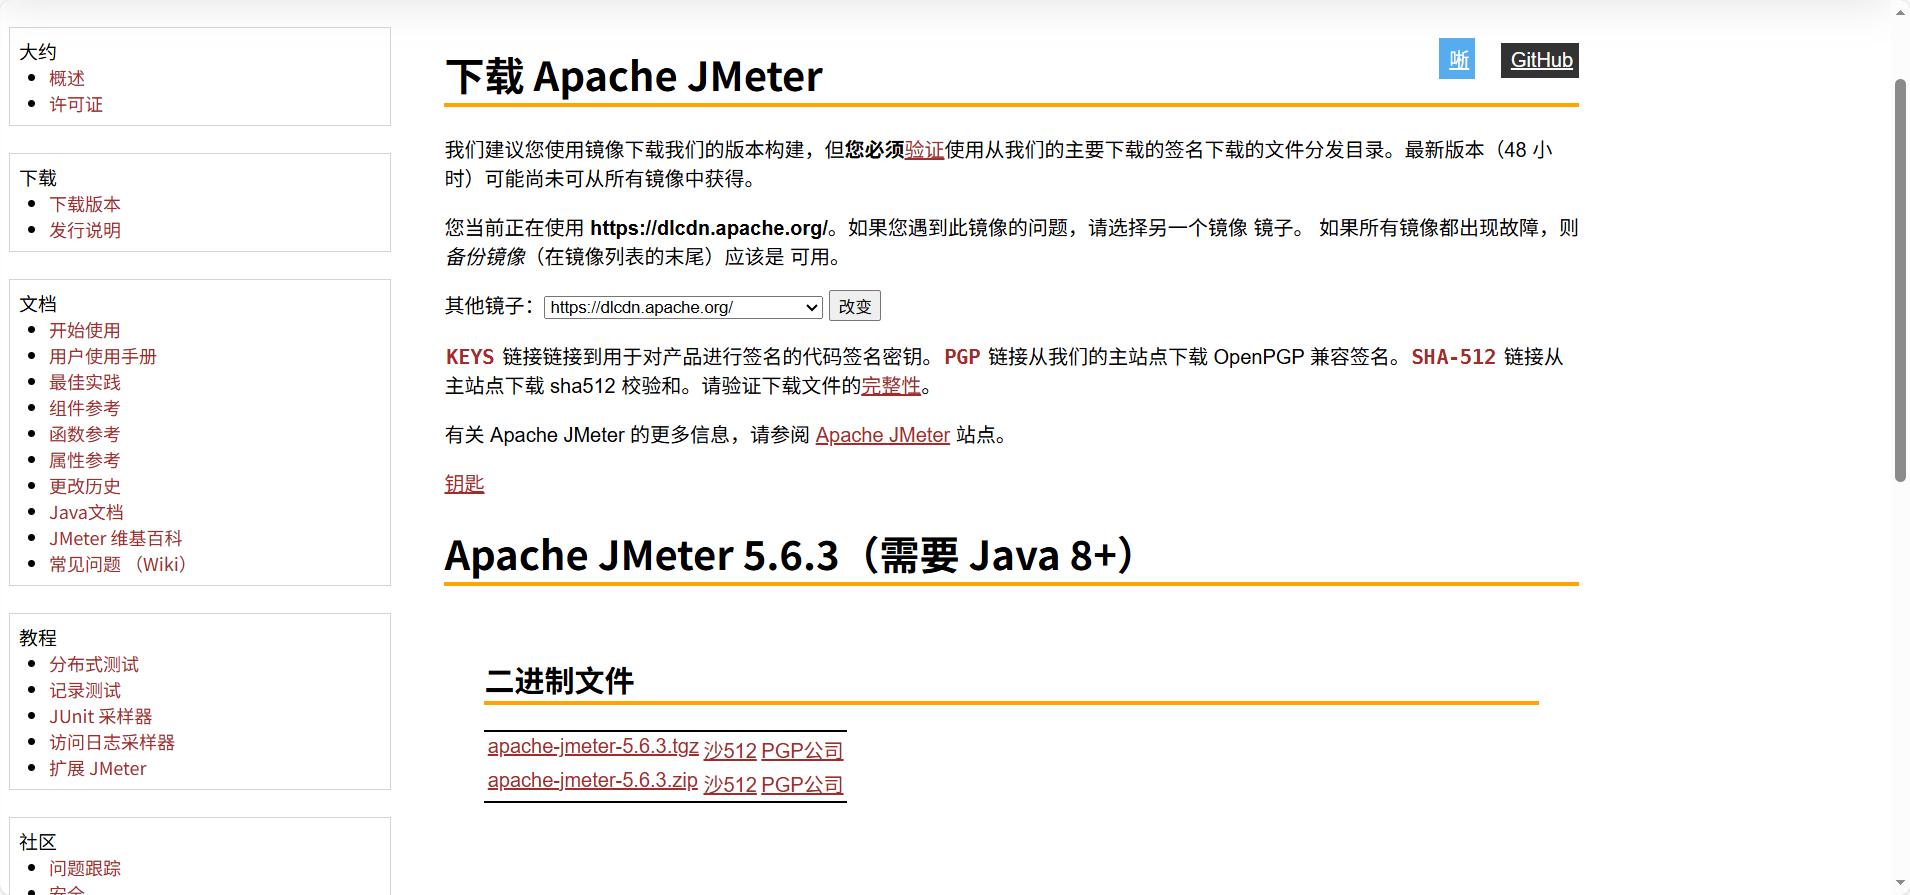Click the mirror URL https://dlcdn.apache.org/ bold text
This screenshot has width=1910, height=895.
tap(709, 228)
